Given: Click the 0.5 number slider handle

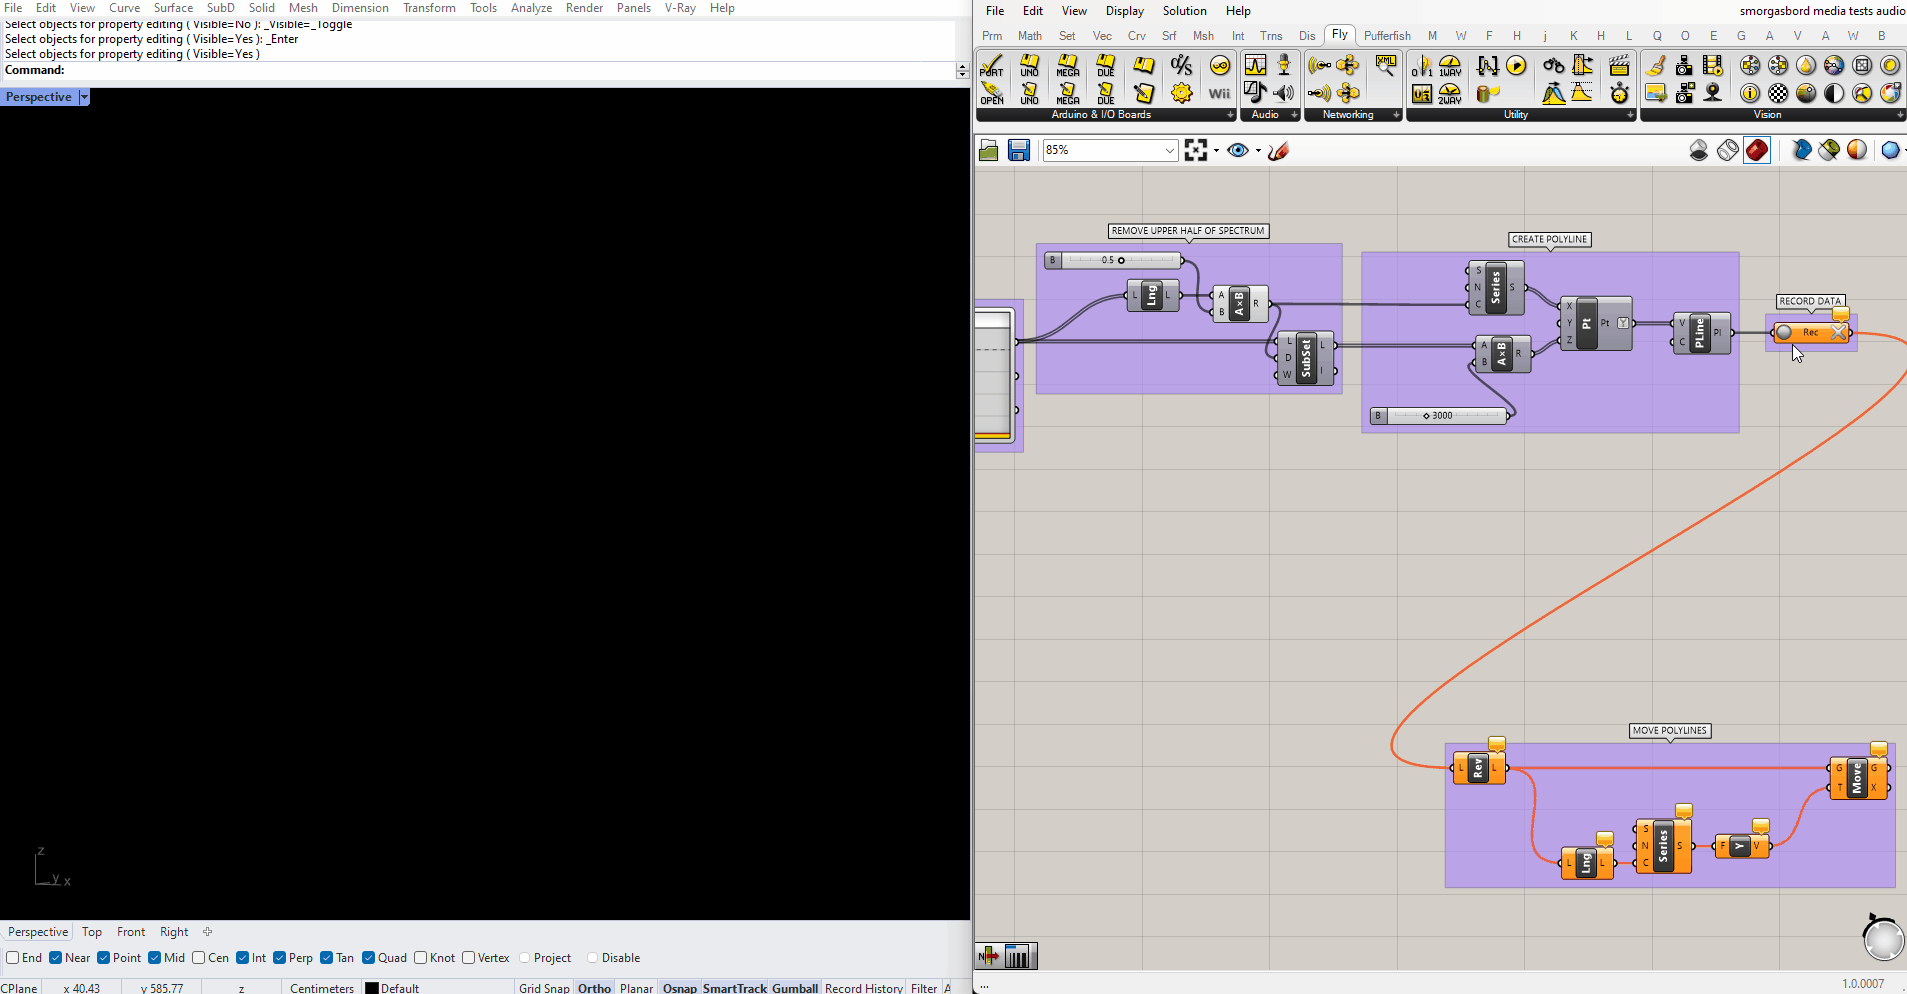Looking at the screenshot, I should pos(1121,260).
